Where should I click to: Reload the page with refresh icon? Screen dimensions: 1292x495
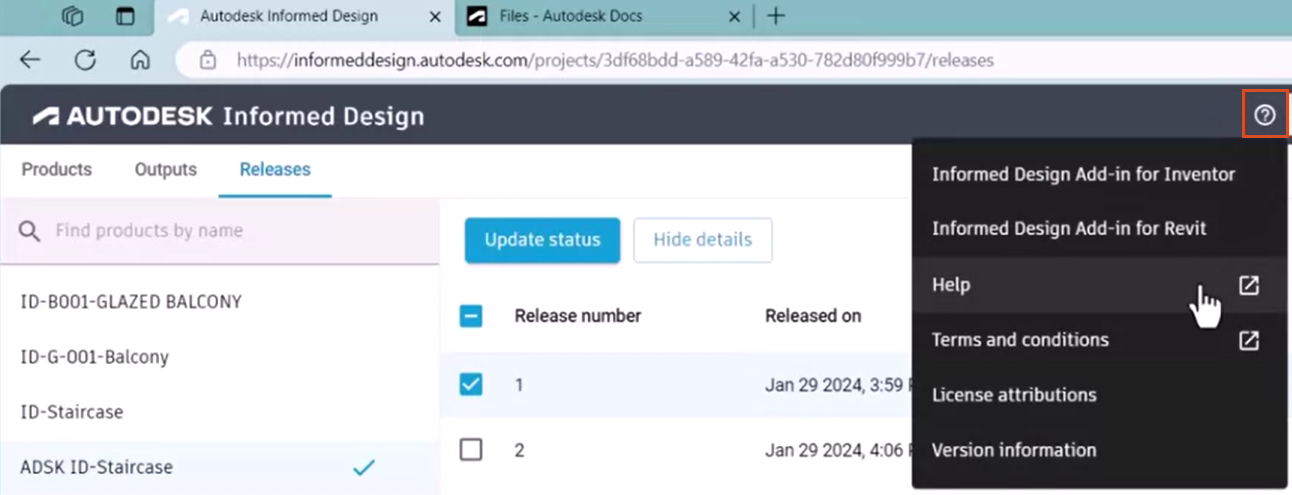[85, 60]
